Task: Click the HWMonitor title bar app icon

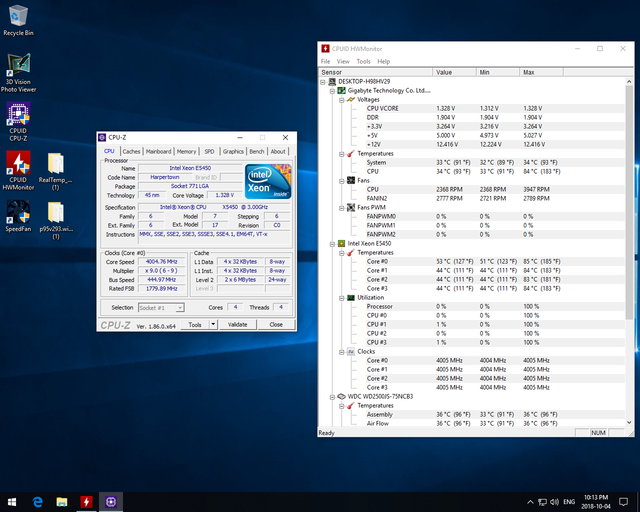Action: pyautogui.click(x=325, y=49)
